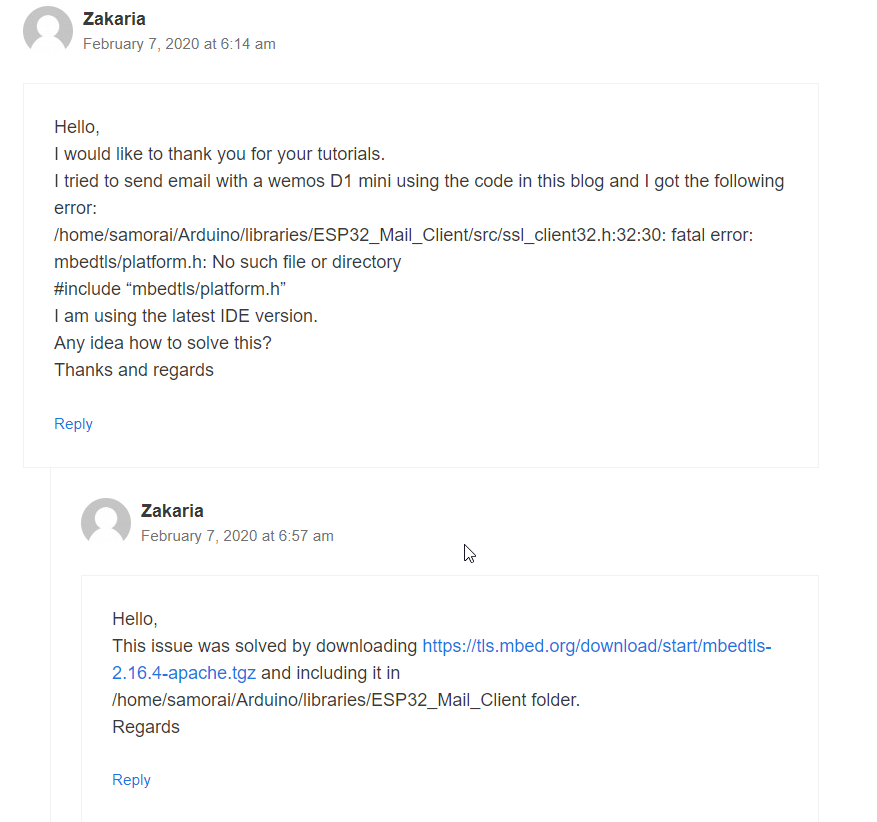Click Zakaria's avatar on the 6:14 am comment
Screen dimensions: 877x822
pos(48,30)
